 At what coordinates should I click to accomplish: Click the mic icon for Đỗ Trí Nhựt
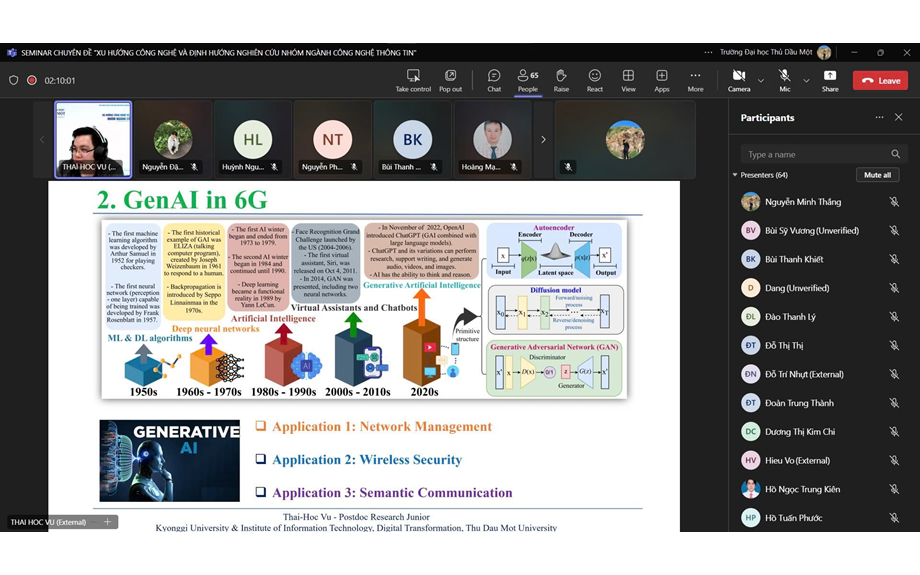click(894, 374)
